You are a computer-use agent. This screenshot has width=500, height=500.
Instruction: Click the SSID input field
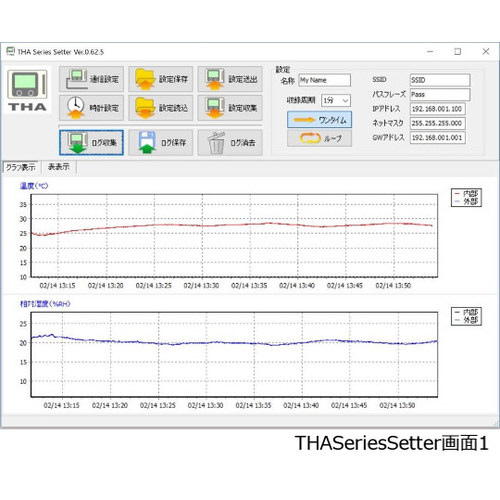click(x=440, y=80)
